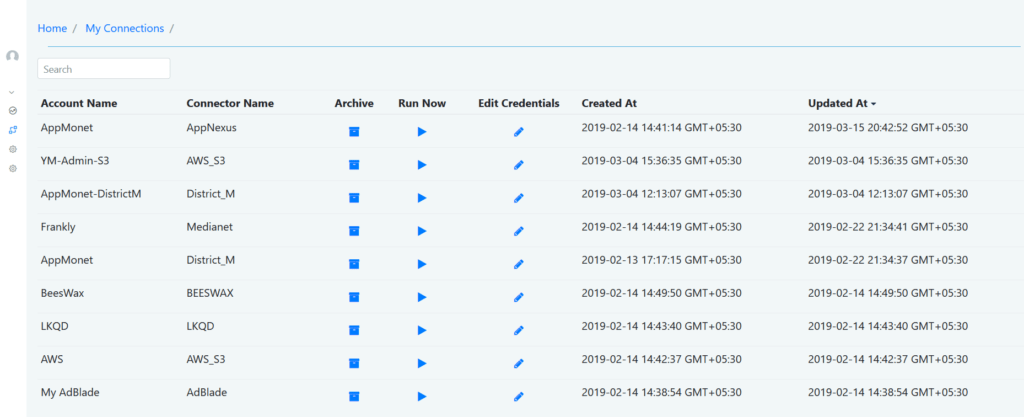Run the LKQD connection now

pyautogui.click(x=422, y=330)
